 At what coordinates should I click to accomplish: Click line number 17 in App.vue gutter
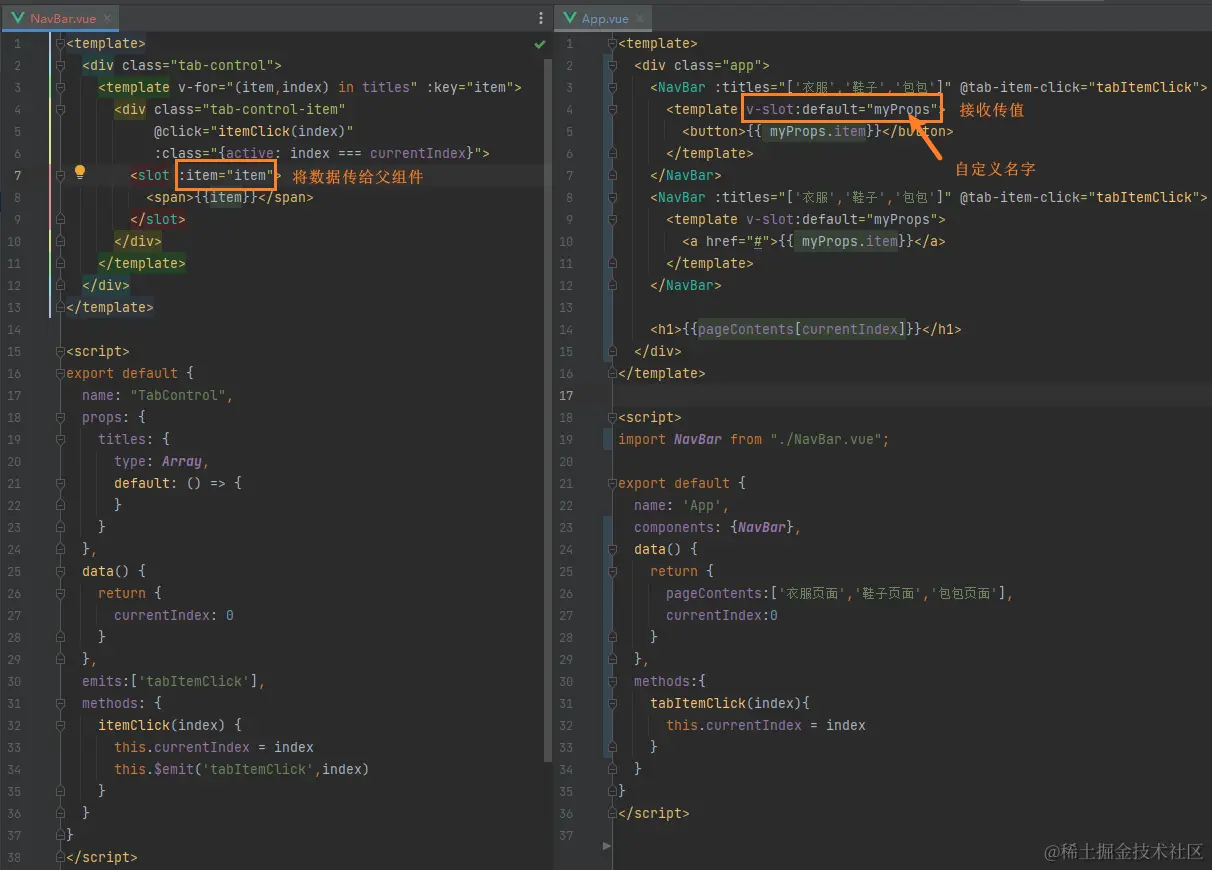(x=566, y=396)
